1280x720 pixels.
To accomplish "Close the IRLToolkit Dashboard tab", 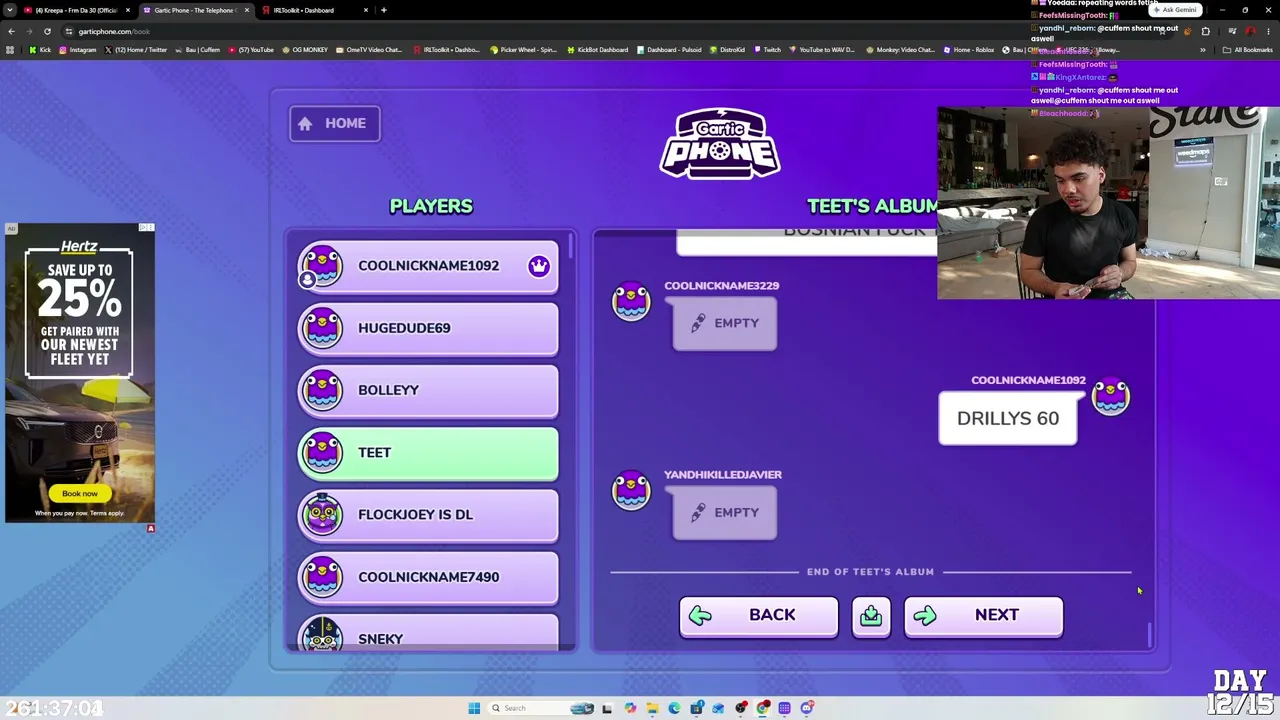I will click(x=366, y=10).
